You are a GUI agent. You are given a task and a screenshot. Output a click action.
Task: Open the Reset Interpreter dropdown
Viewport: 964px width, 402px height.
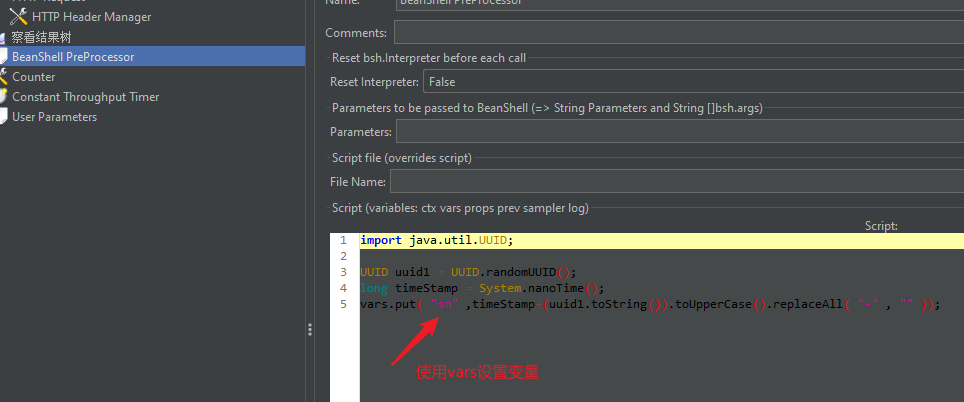(x=693, y=81)
